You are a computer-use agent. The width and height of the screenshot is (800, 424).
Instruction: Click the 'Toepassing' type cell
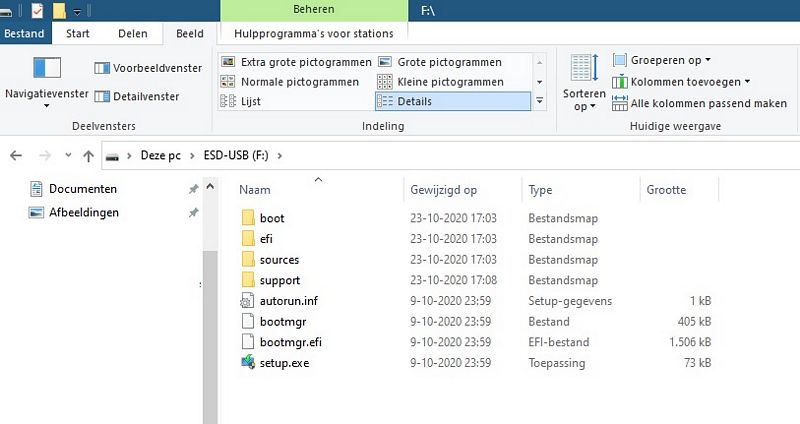[557, 363]
